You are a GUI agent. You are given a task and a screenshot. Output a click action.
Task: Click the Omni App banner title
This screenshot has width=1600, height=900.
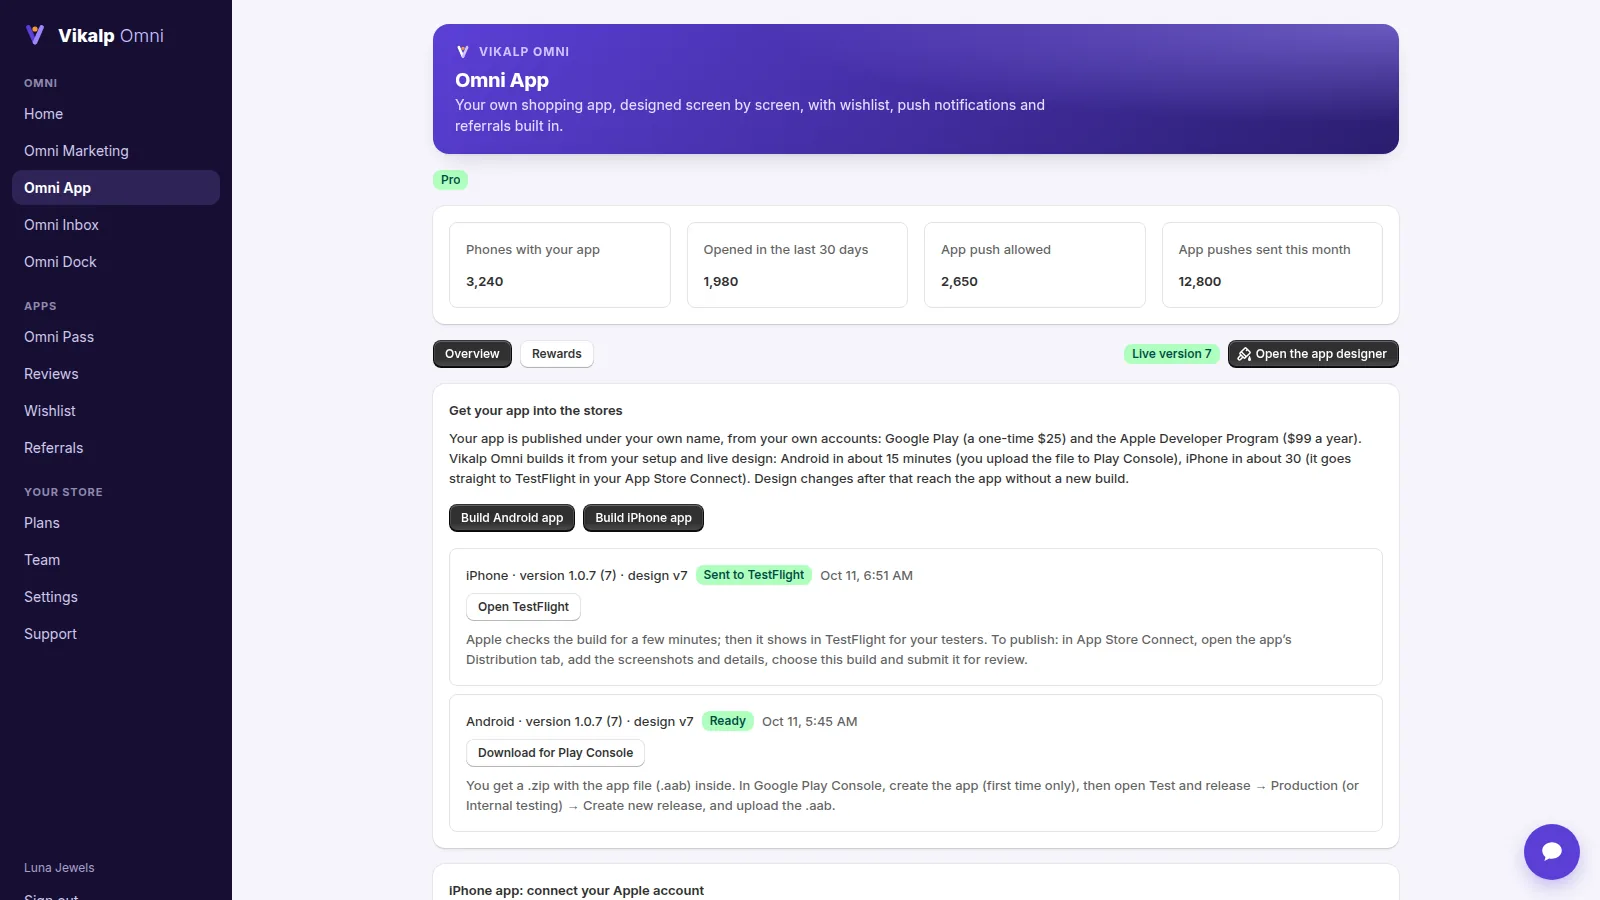(x=502, y=80)
